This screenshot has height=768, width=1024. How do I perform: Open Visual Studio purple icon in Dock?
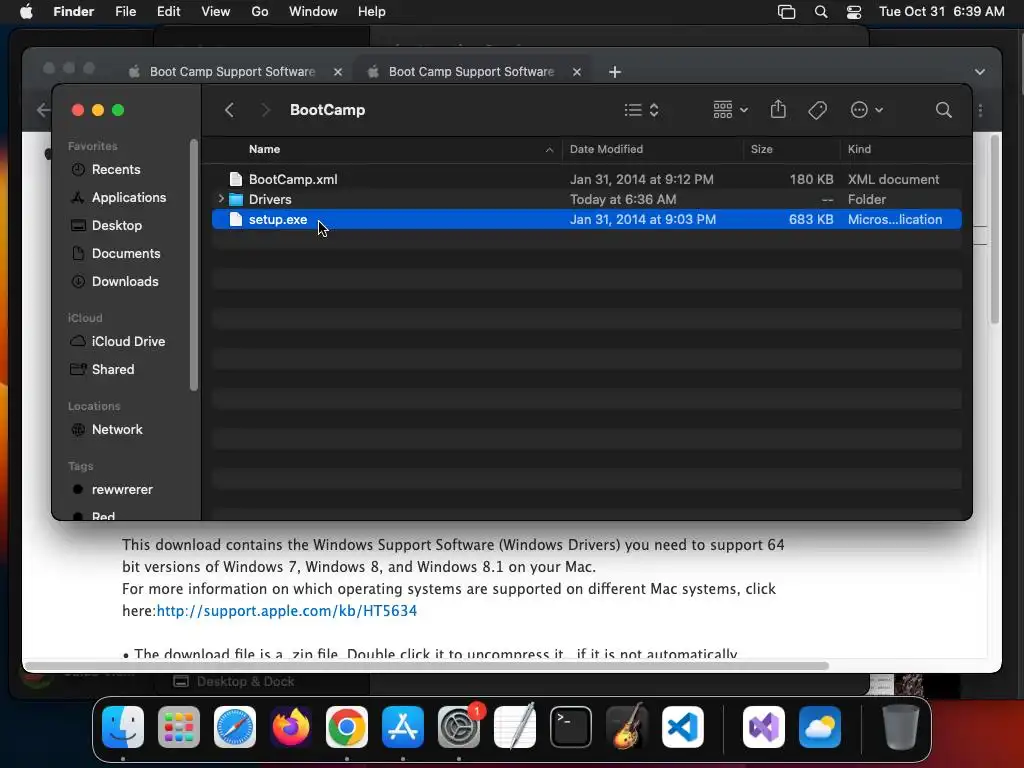click(764, 727)
